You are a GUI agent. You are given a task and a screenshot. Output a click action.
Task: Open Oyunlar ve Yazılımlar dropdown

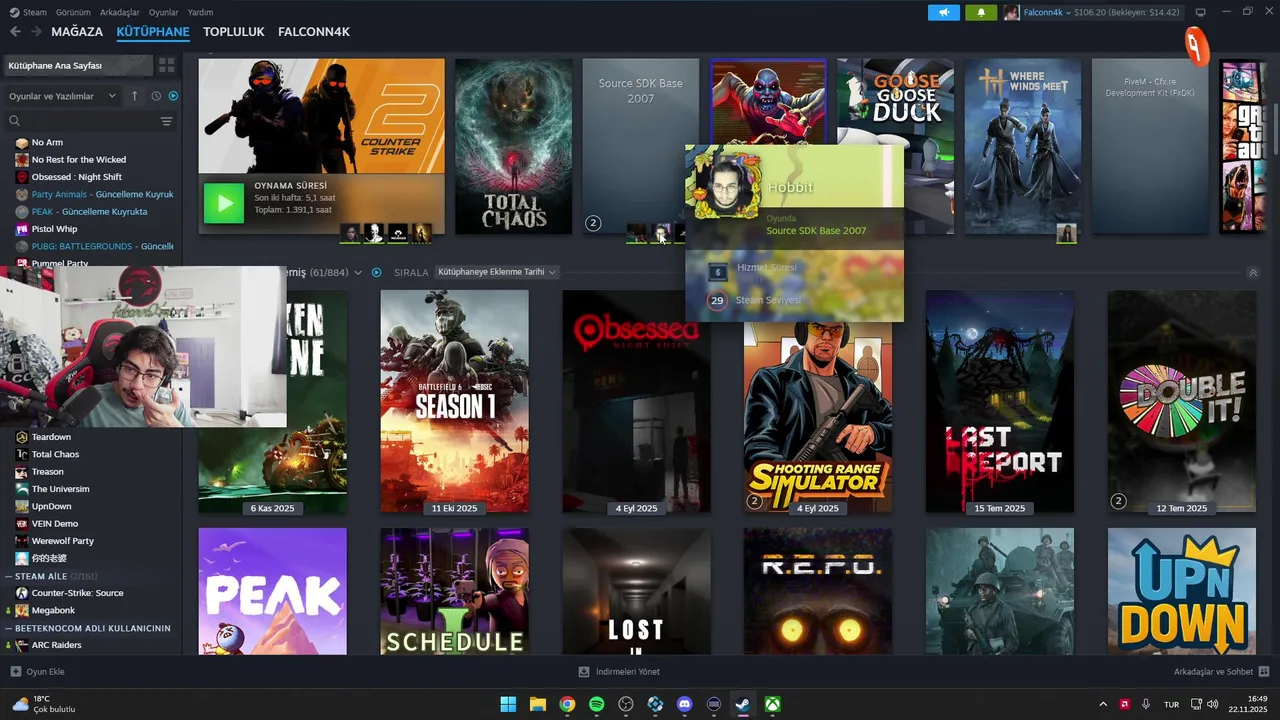pos(62,96)
